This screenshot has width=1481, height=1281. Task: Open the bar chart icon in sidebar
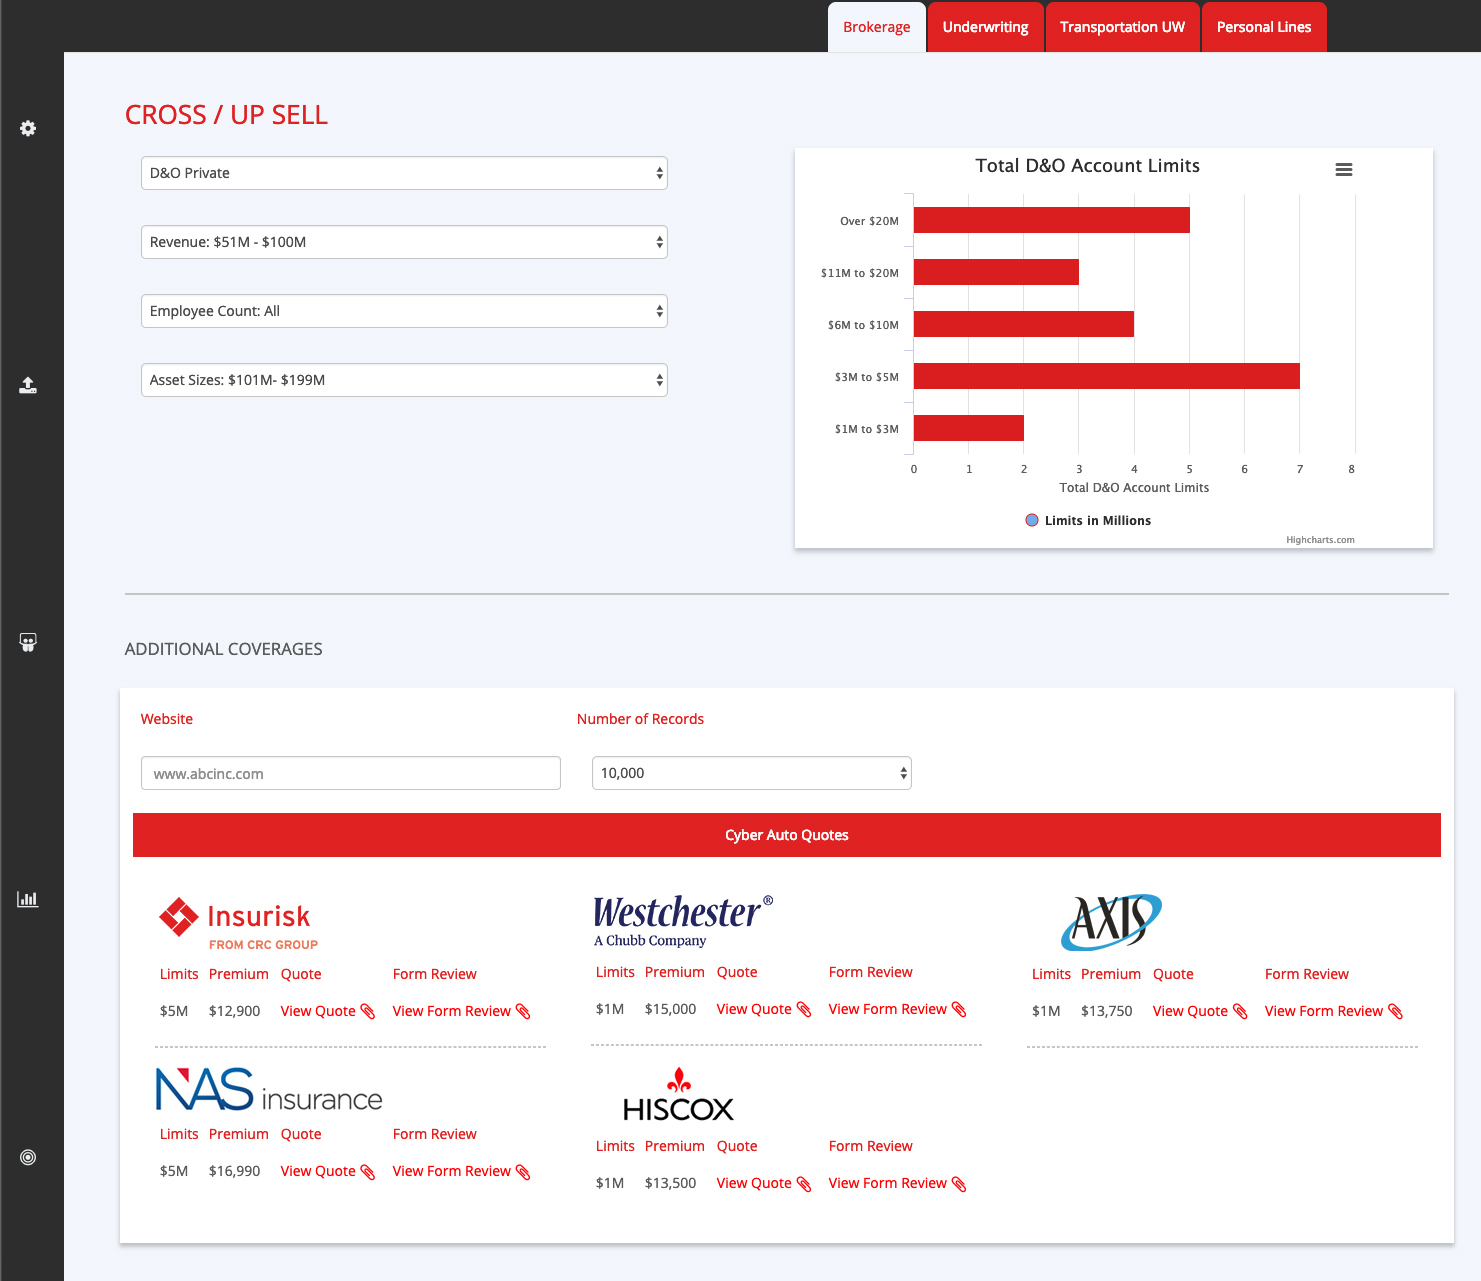28,899
